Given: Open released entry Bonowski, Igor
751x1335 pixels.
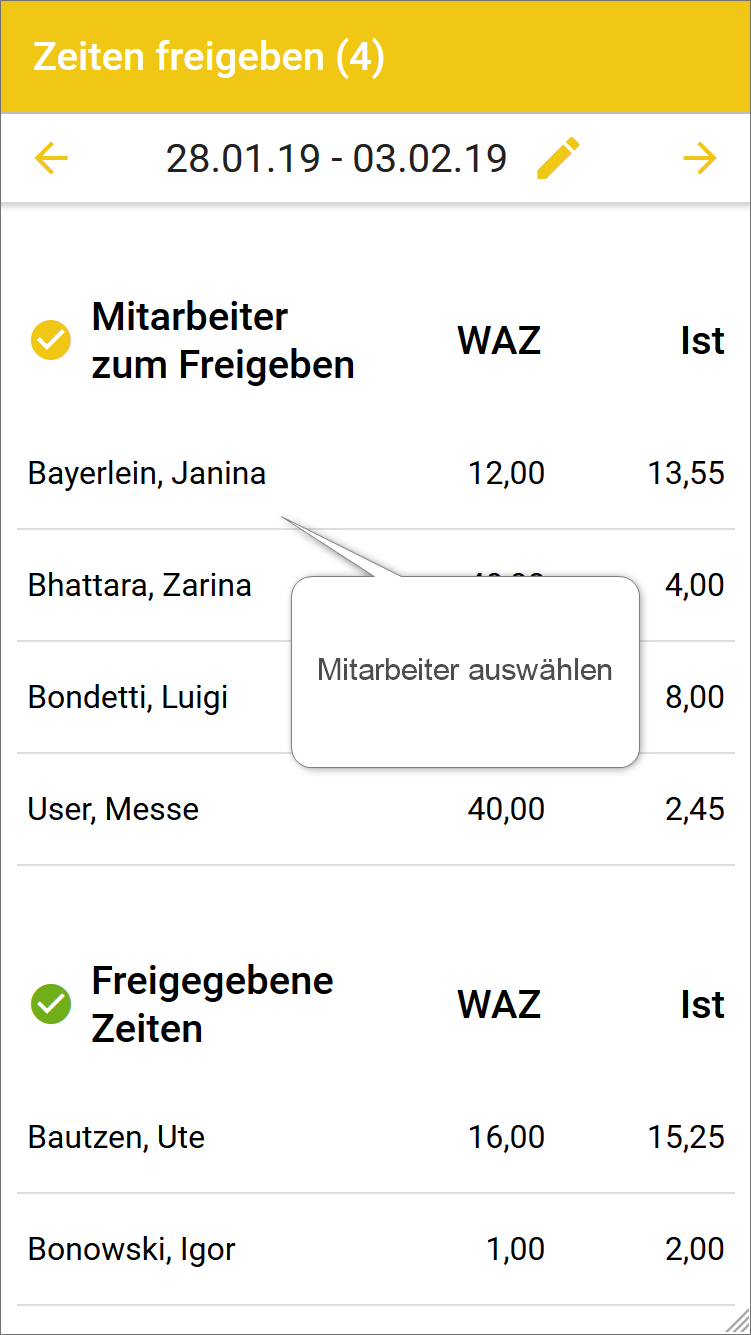Looking at the screenshot, I should coord(131,1249).
